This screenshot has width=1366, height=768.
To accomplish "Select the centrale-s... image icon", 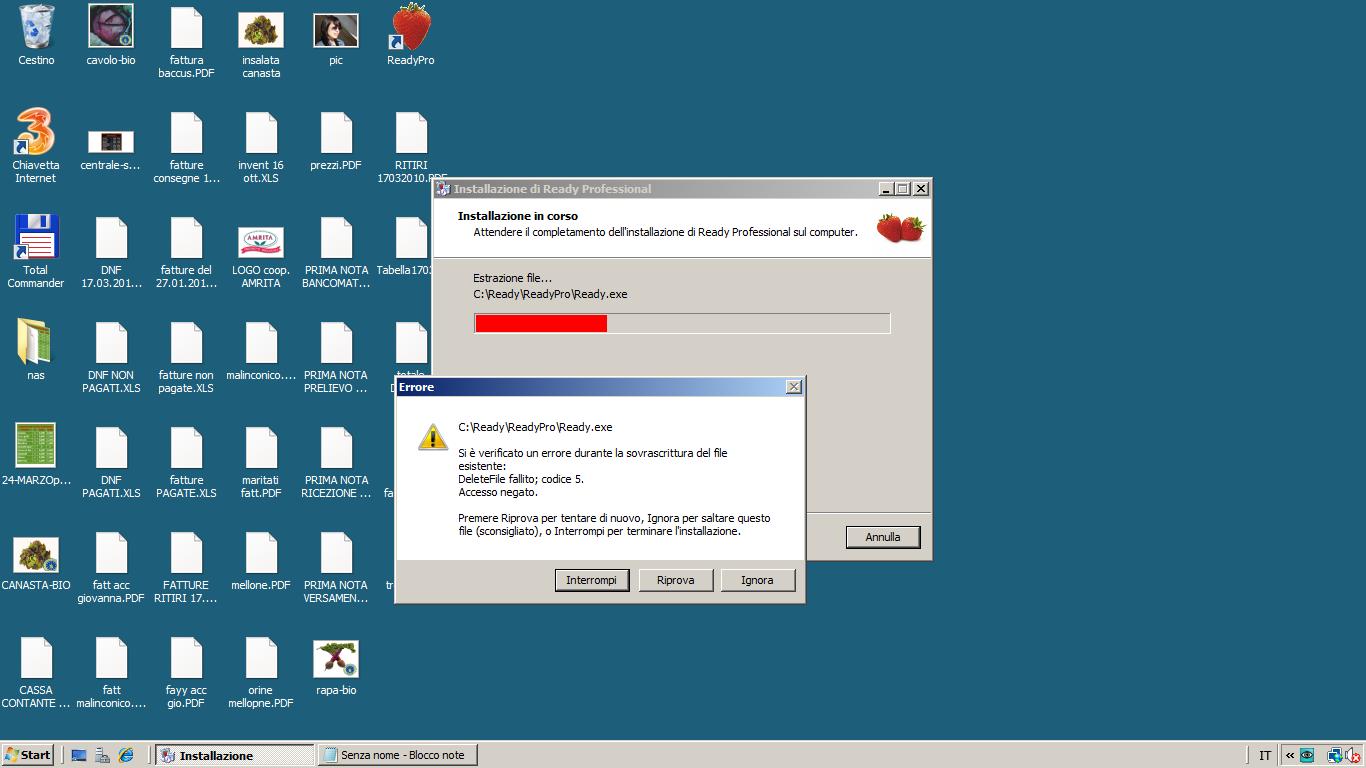I will 111,141.
